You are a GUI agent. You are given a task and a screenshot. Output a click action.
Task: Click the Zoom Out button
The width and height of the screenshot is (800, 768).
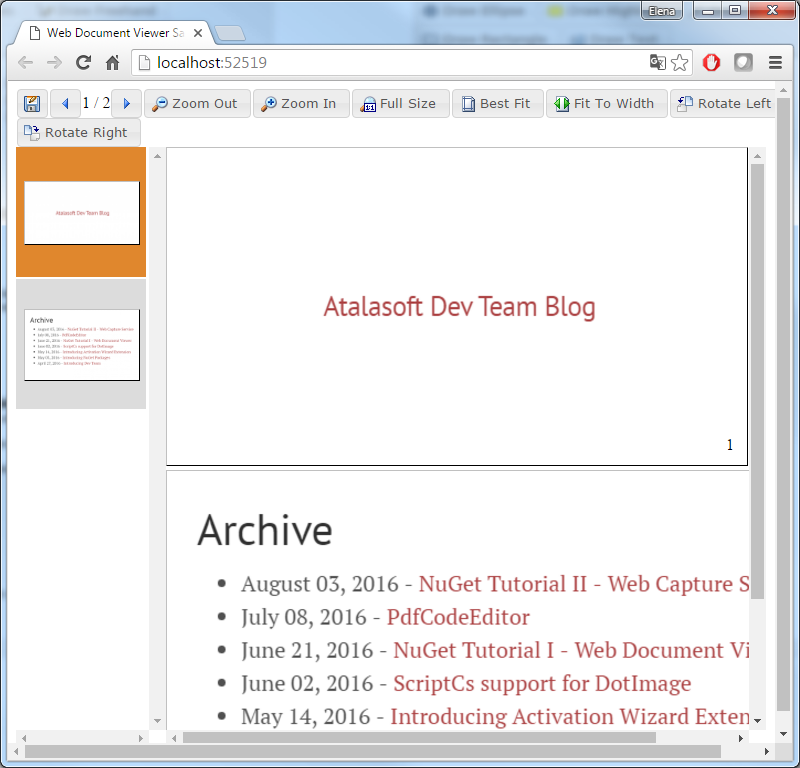click(x=197, y=104)
